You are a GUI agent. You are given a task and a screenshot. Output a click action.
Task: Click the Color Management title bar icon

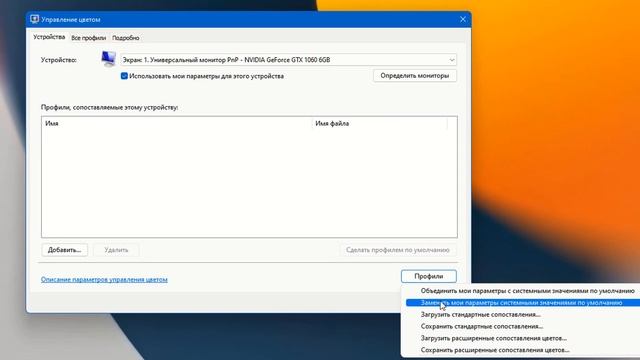click(35, 19)
